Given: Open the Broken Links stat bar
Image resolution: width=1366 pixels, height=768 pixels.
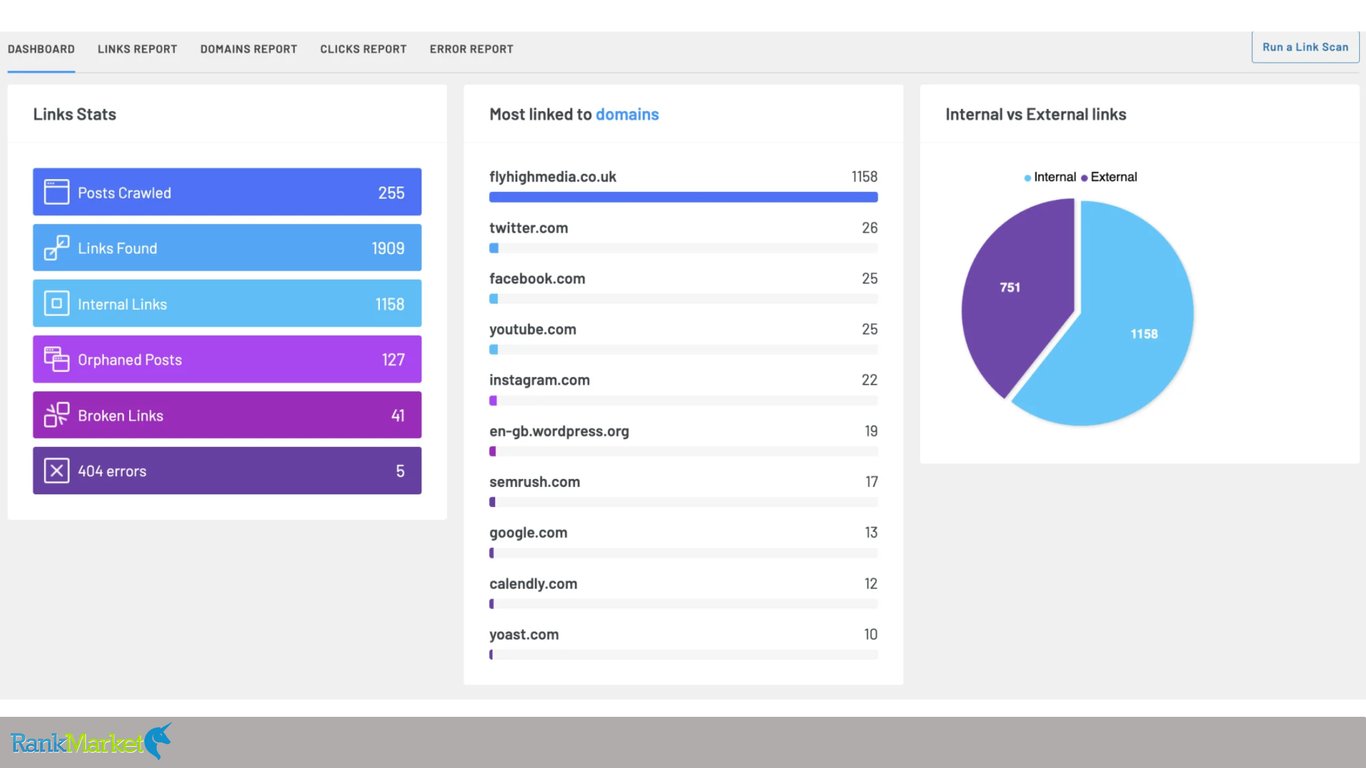Looking at the screenshot, I should tap(227, 415).
